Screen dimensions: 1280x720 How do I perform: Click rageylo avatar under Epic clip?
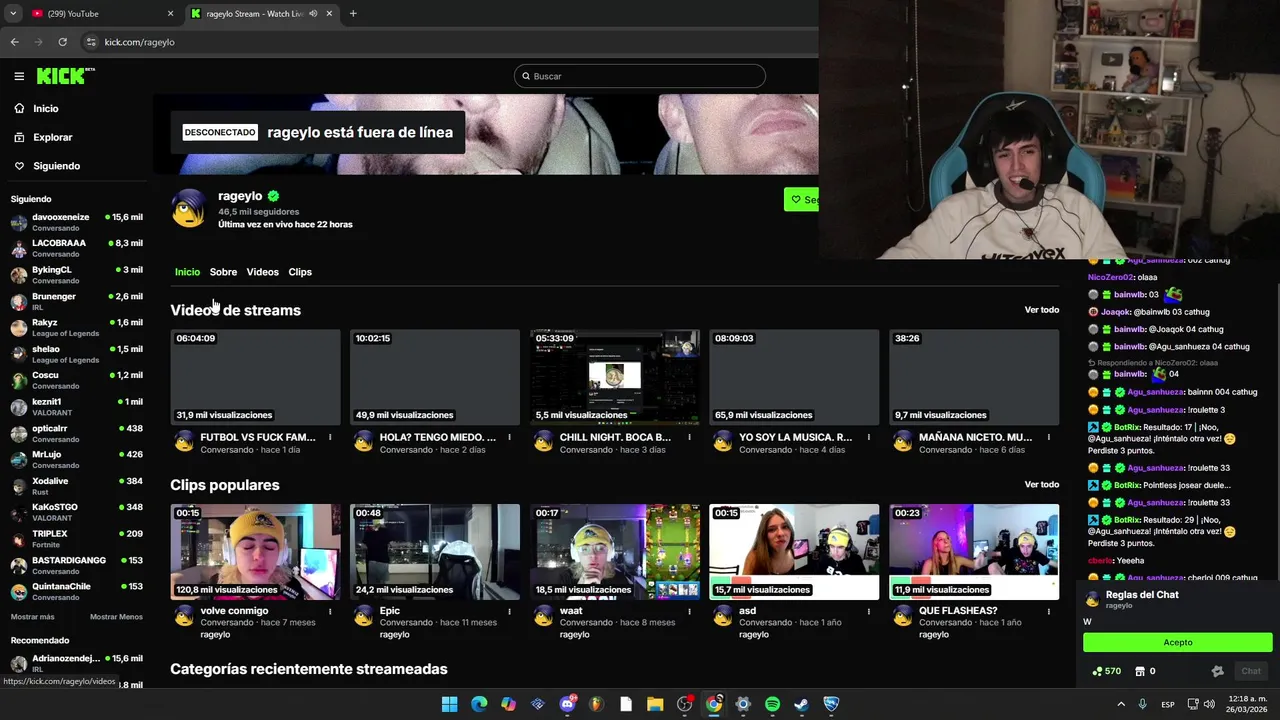pos(363,616)
